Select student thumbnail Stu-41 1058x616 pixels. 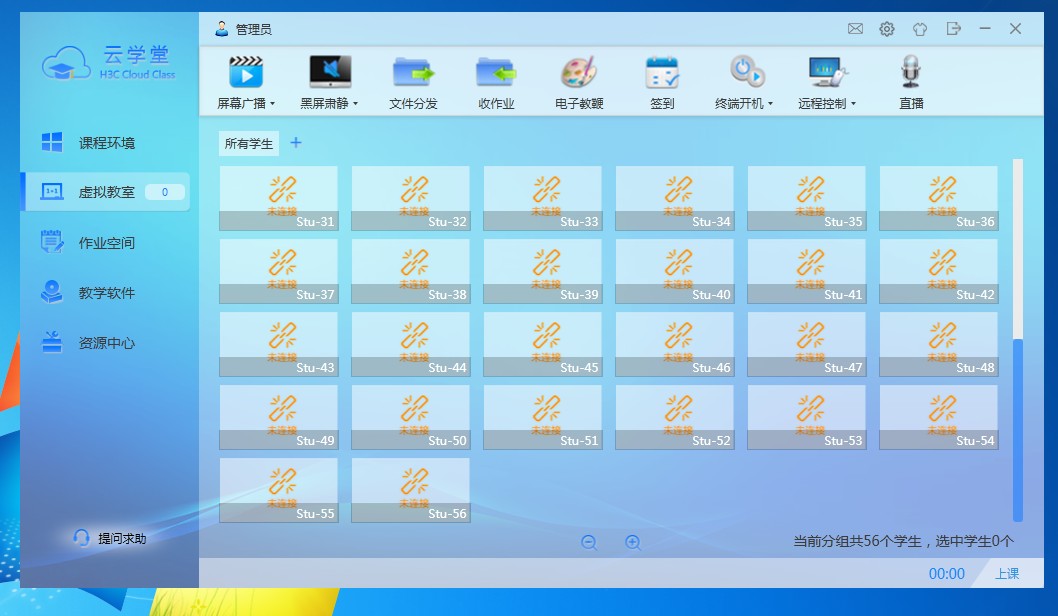pyautogui.click(x=806, y=271)
